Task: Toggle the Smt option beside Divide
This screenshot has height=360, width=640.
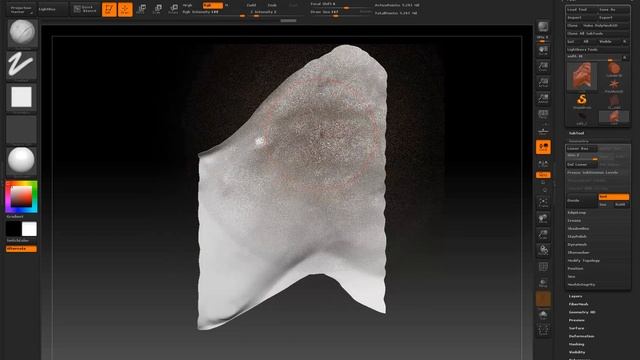Action: coord(613,197)
